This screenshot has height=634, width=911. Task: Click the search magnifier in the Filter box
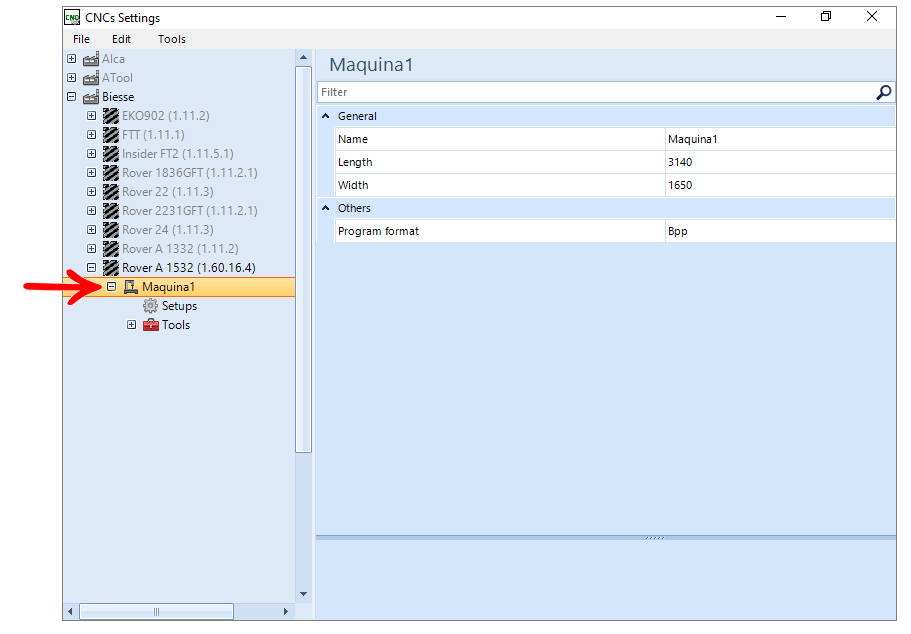point(883,92)
